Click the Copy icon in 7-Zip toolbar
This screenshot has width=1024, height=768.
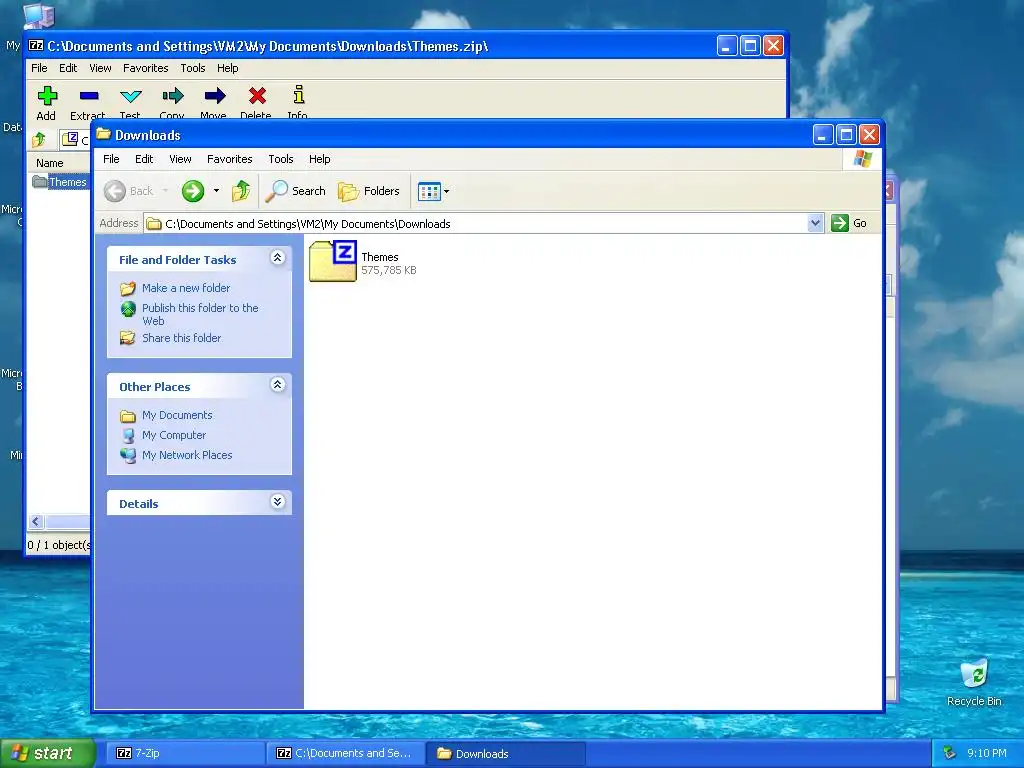pyautogui.click(x=172, y=96)
